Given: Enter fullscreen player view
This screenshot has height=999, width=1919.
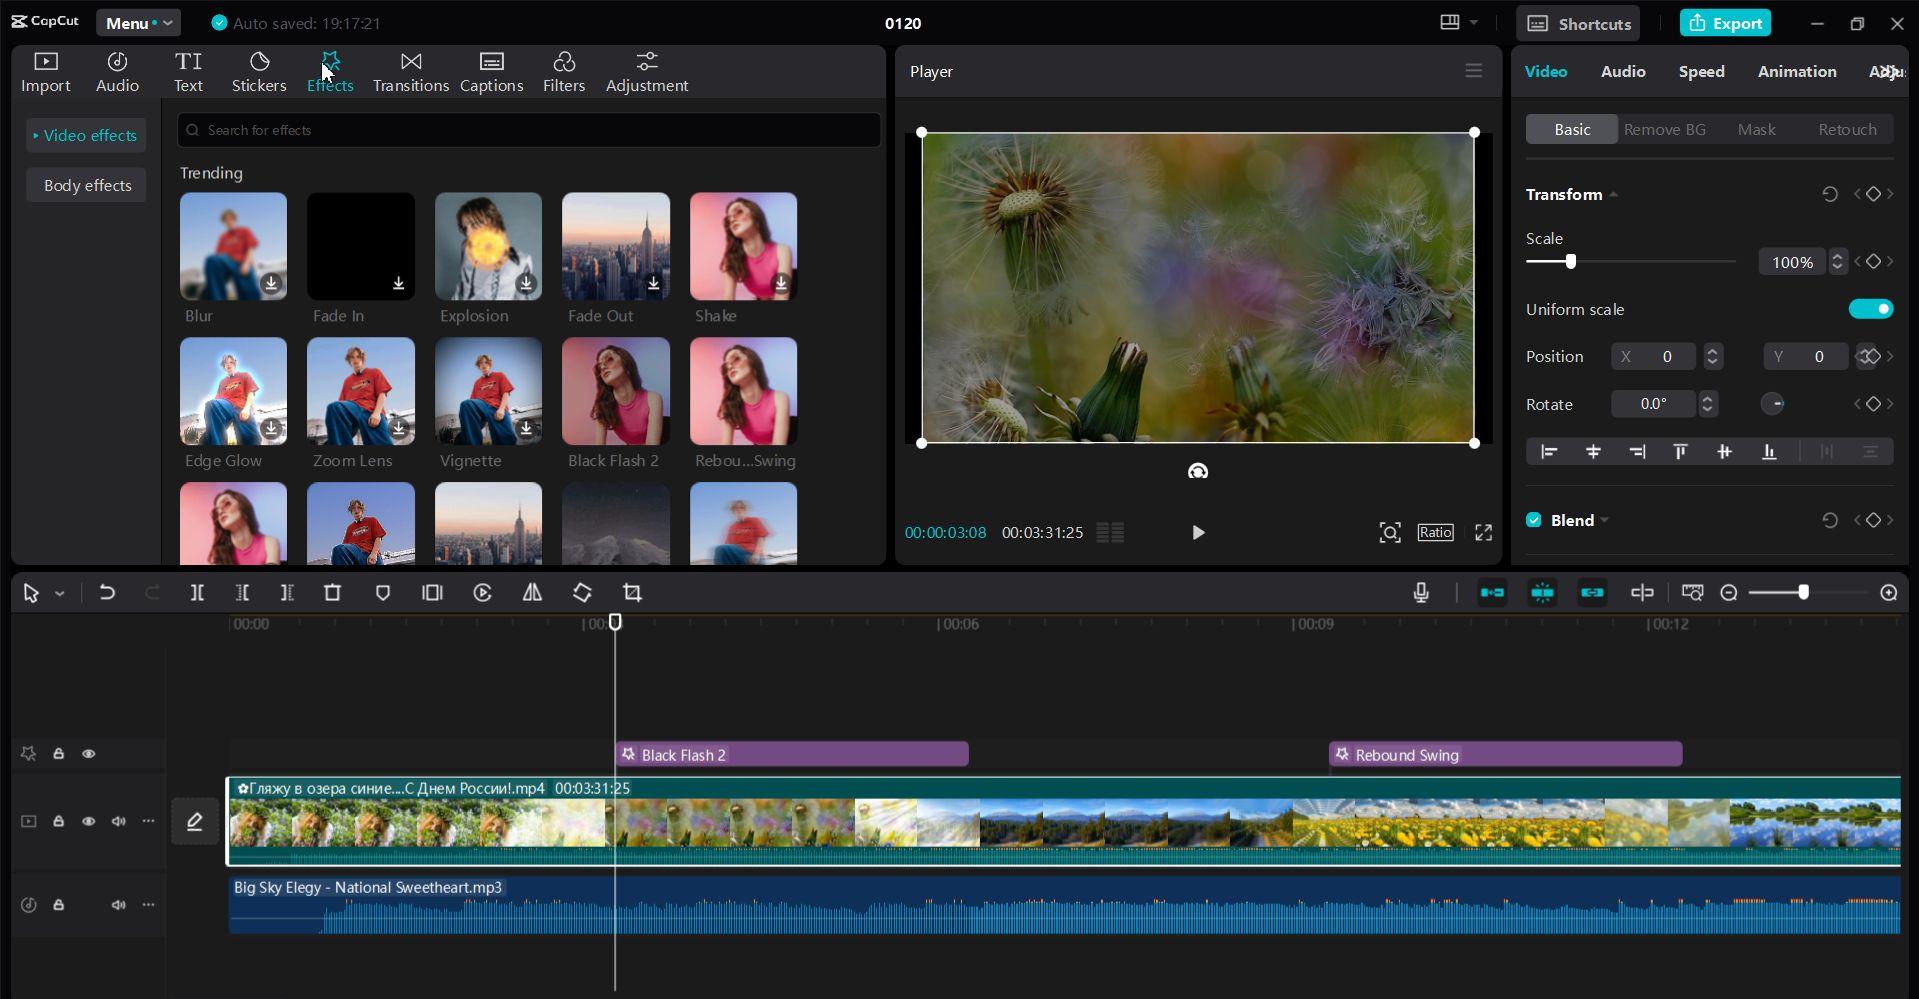Looking at the screenshot, I should pos(1483,533).
